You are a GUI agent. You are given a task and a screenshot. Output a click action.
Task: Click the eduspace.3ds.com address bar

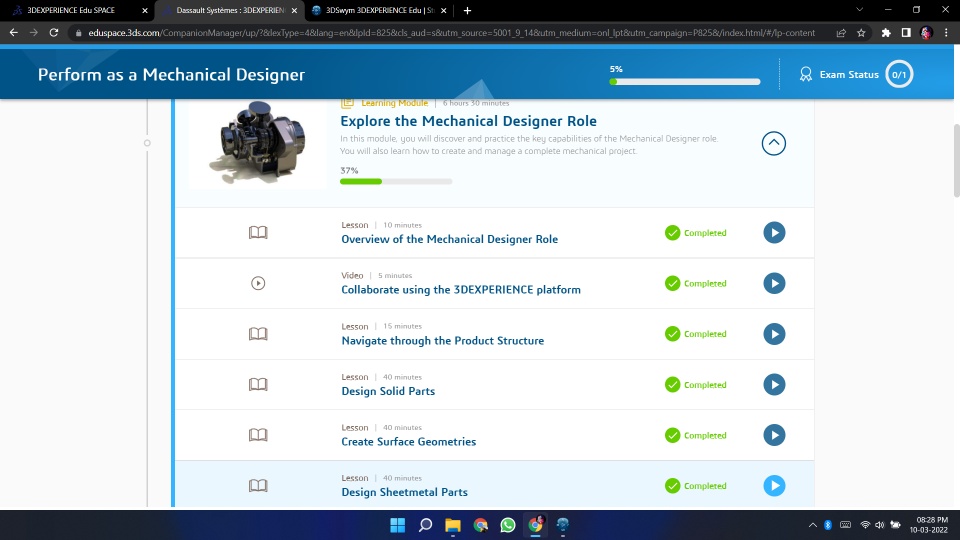[x=451, y=32]
